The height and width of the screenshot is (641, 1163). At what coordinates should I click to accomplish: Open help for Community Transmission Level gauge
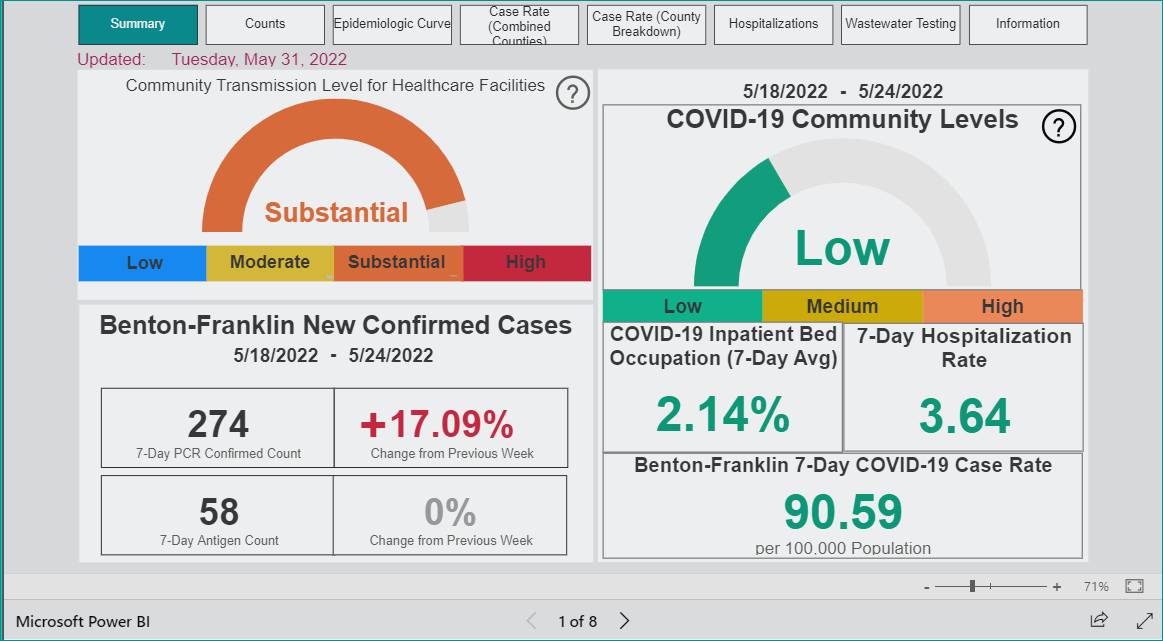coord(572,94)
